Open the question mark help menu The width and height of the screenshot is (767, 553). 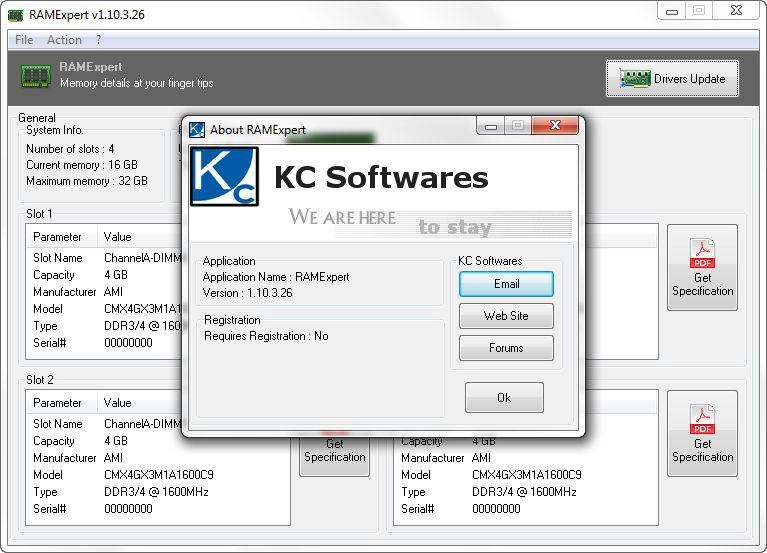98,40
